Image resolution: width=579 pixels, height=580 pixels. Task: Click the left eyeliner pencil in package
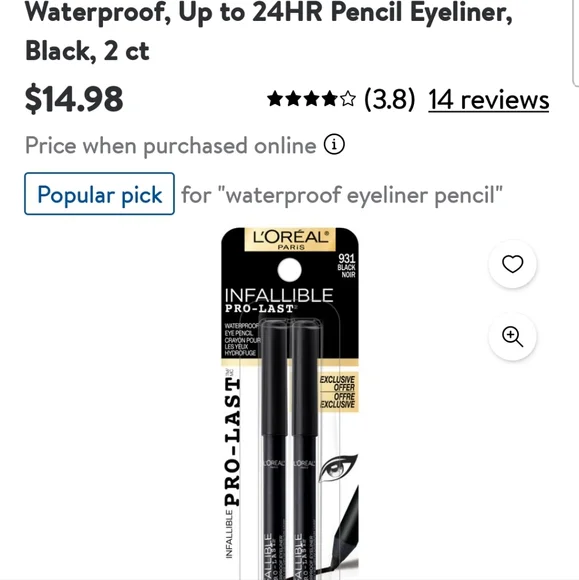click(x=274, y=448)
